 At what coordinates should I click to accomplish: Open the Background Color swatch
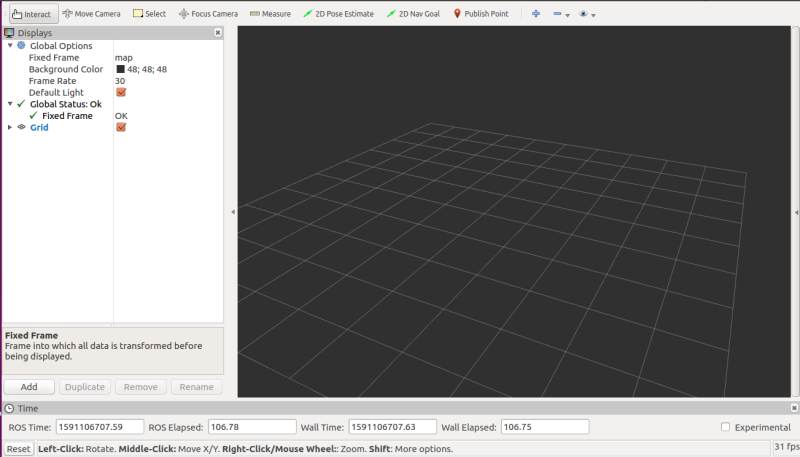click(x=120, y=69)
